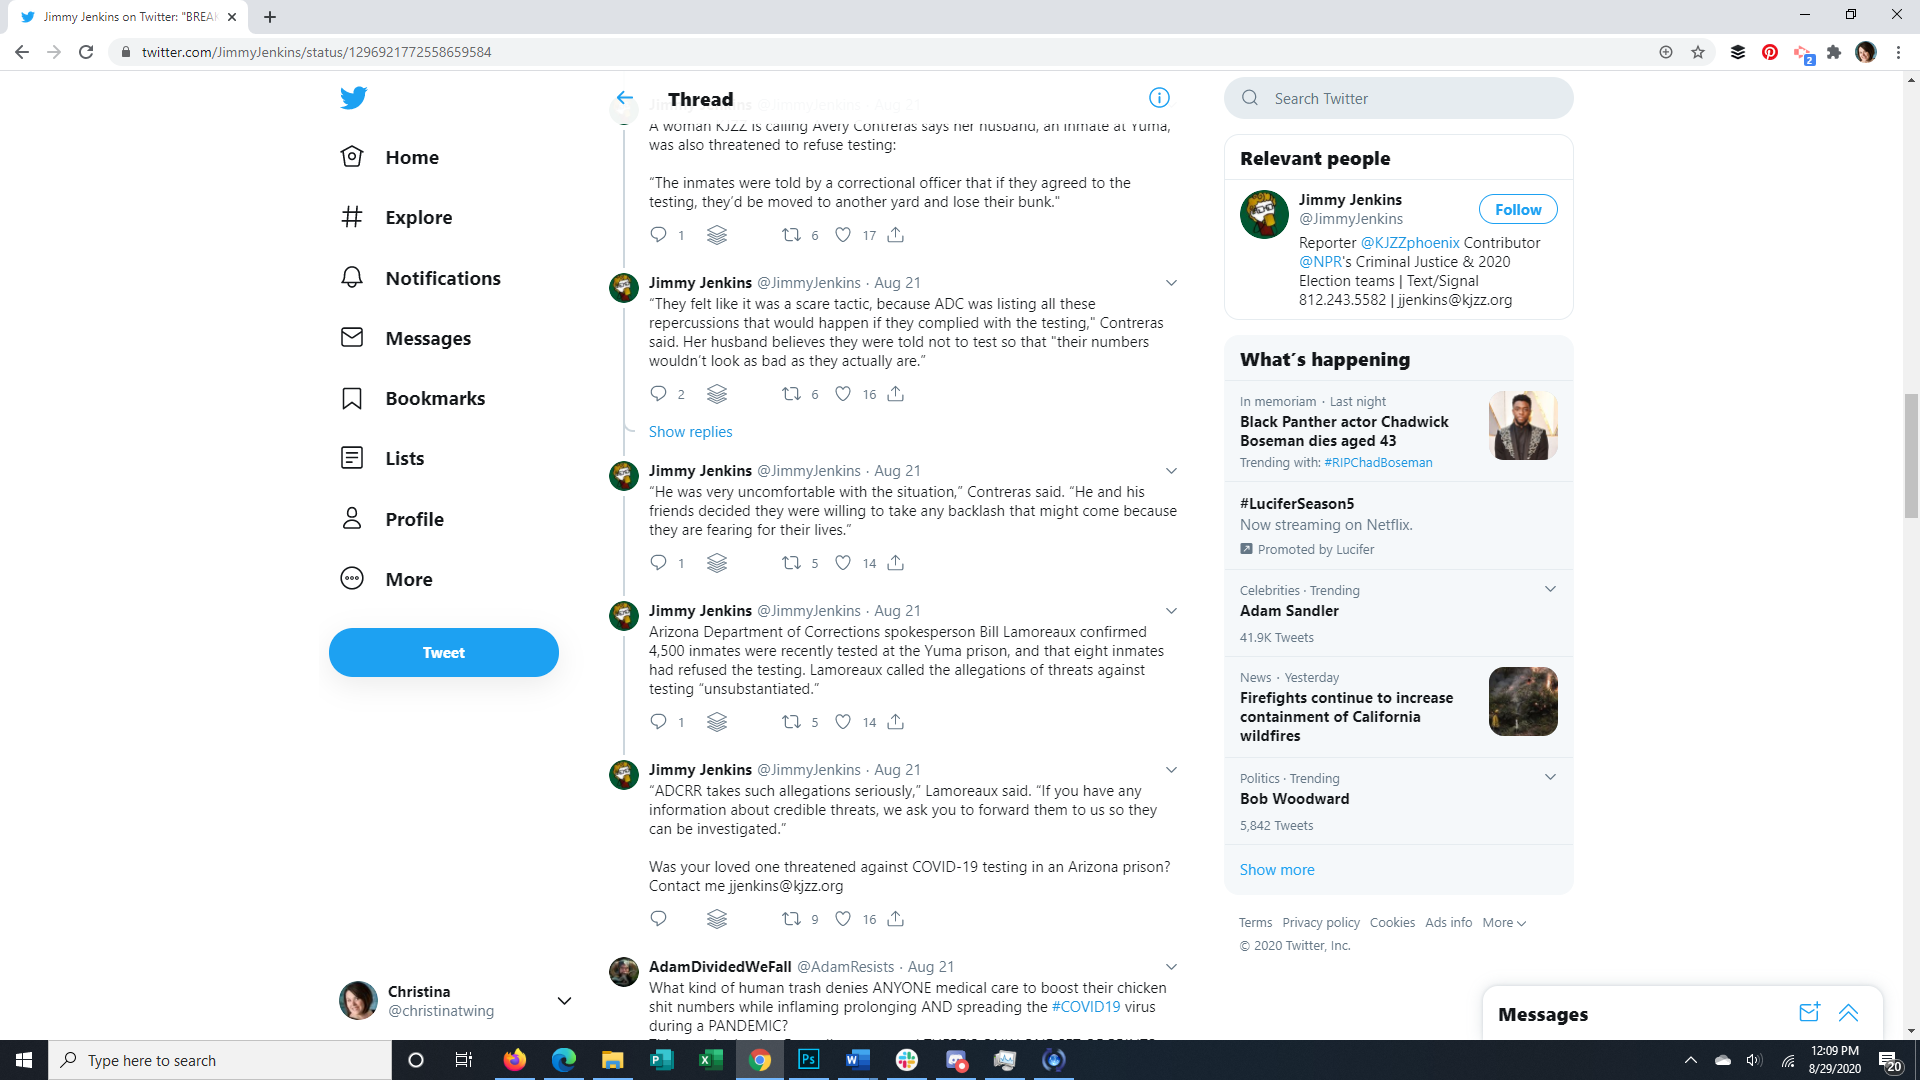Open the thread info icon
1920x1080 pixels.
point(1159,98)
